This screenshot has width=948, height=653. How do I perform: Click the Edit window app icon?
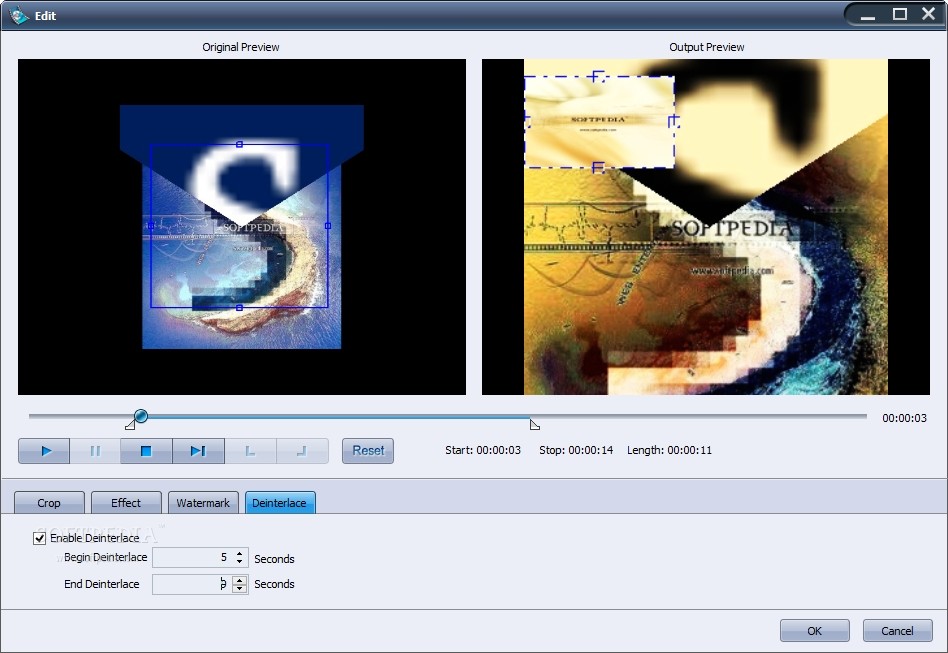(19, 15)
